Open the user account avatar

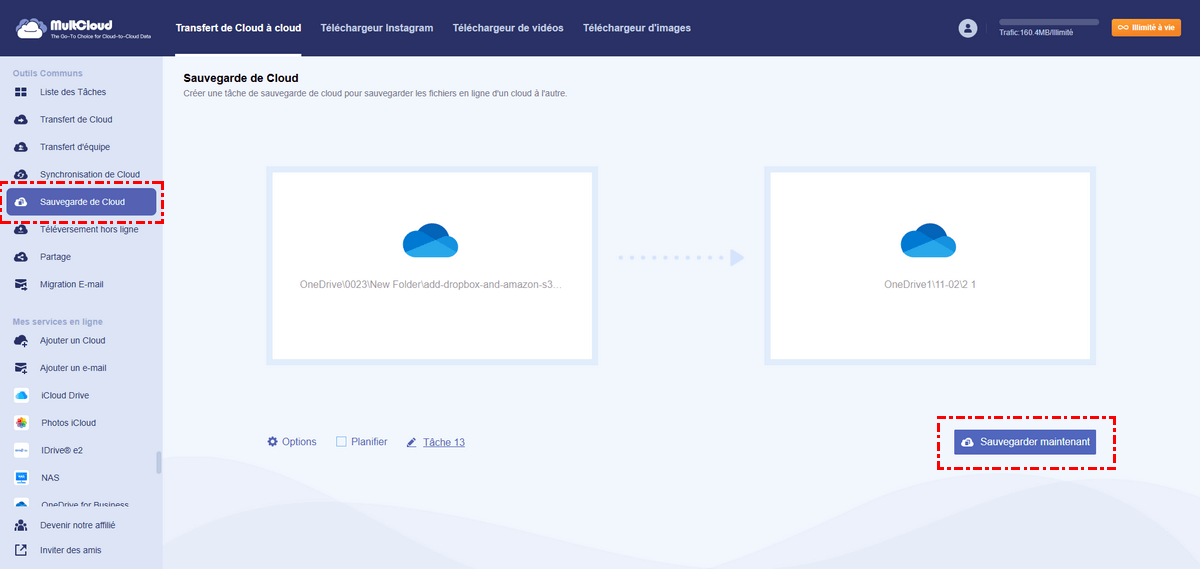[967, 28]
